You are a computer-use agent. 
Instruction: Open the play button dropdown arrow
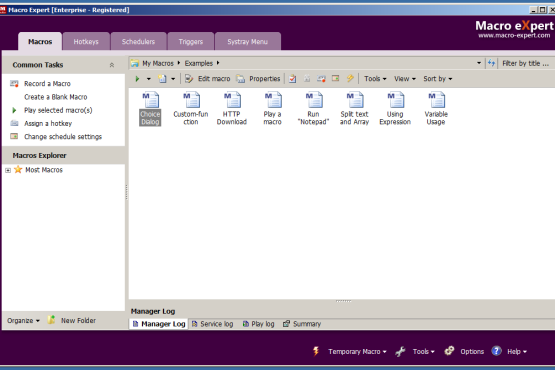click(149, 79)
